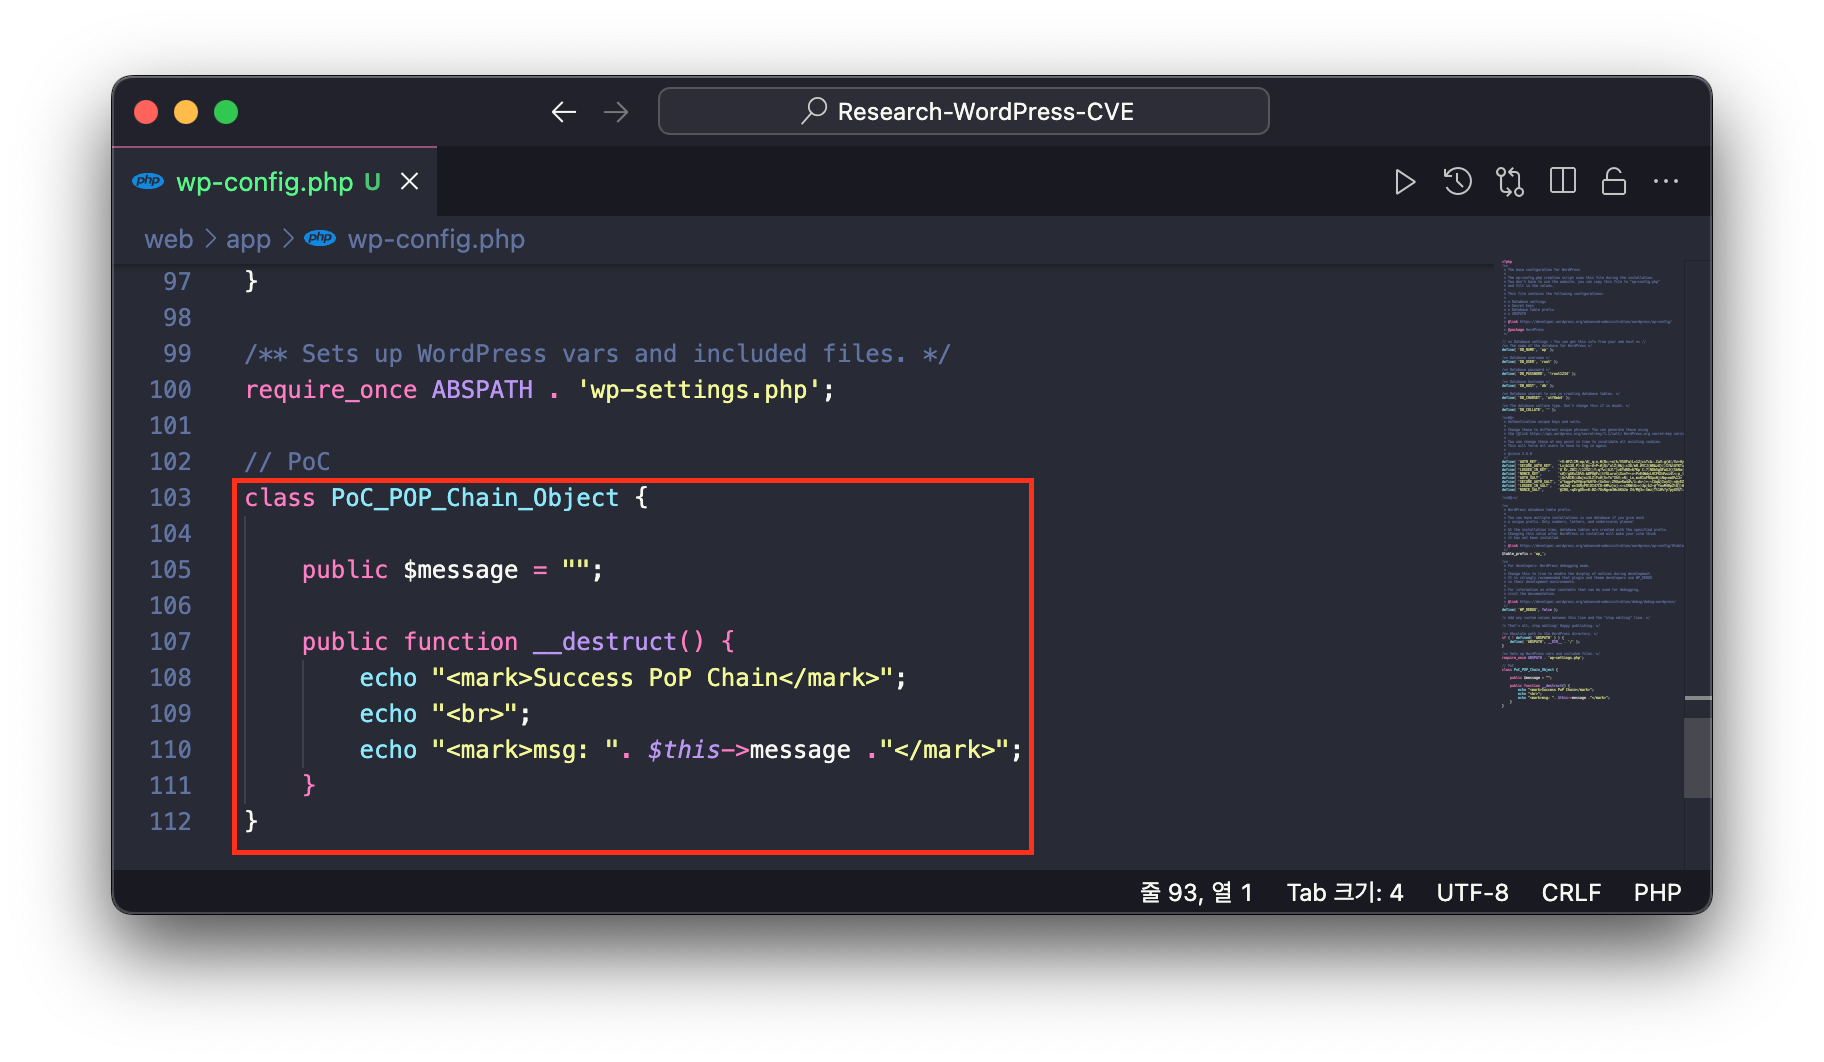Click the ABSPATH constant
The width and height of the screenshot is (1824, 1062).
coord(482,390)
